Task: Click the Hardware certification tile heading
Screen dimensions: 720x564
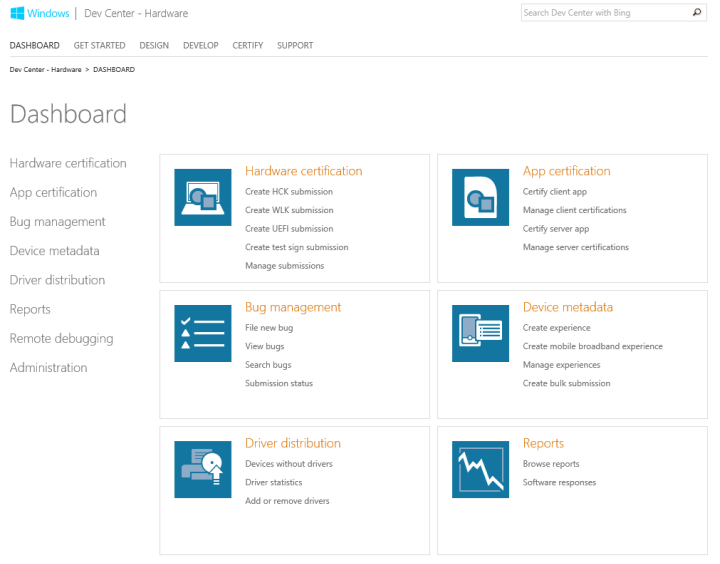Action: coord(304,171)
